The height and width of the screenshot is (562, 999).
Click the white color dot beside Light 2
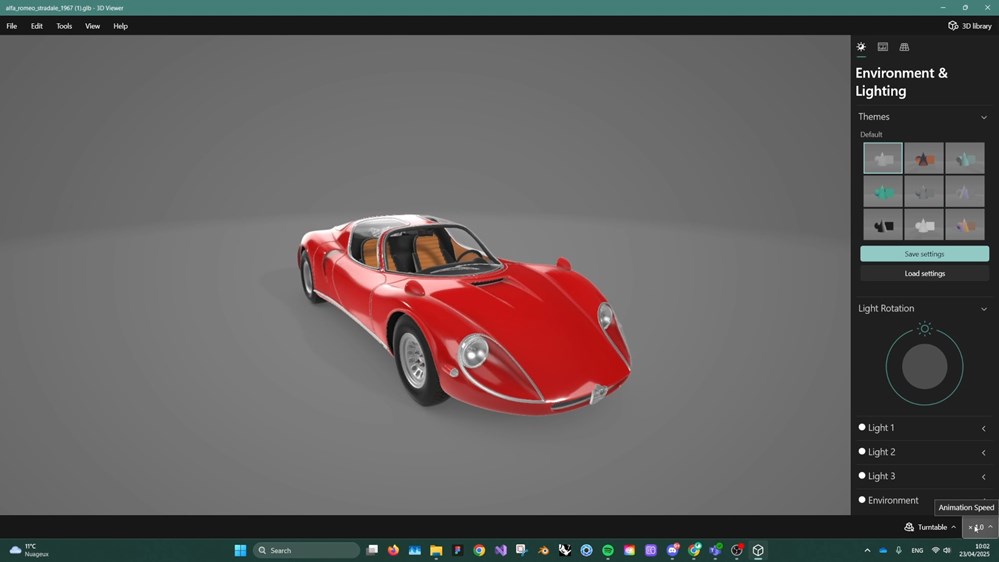tap(862, 451)
